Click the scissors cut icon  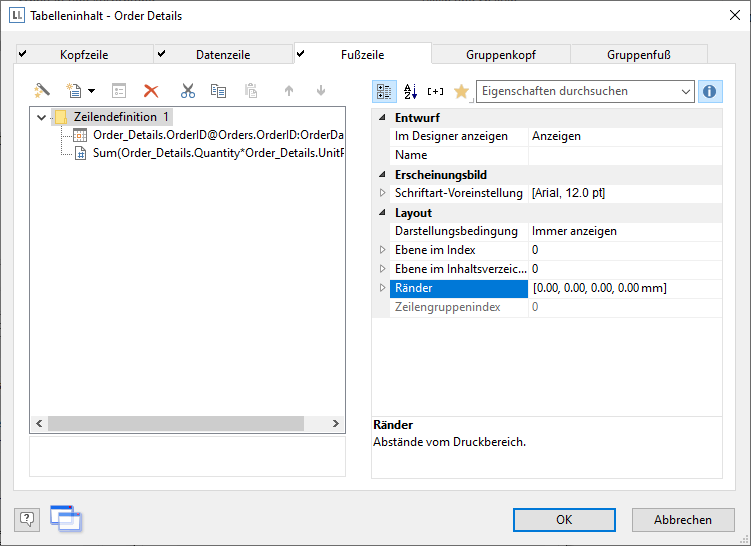pos(187,91)
